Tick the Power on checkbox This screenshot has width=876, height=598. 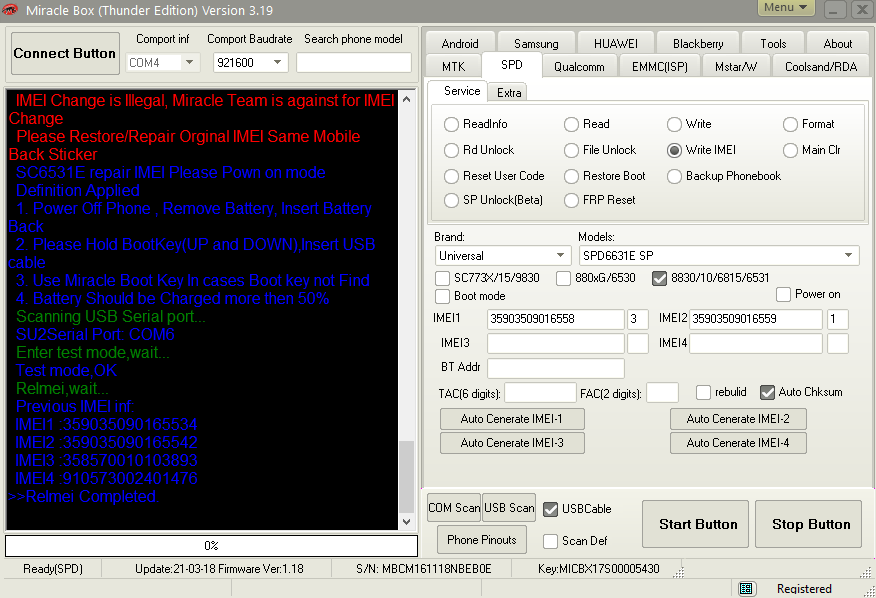tap(783, 294)
